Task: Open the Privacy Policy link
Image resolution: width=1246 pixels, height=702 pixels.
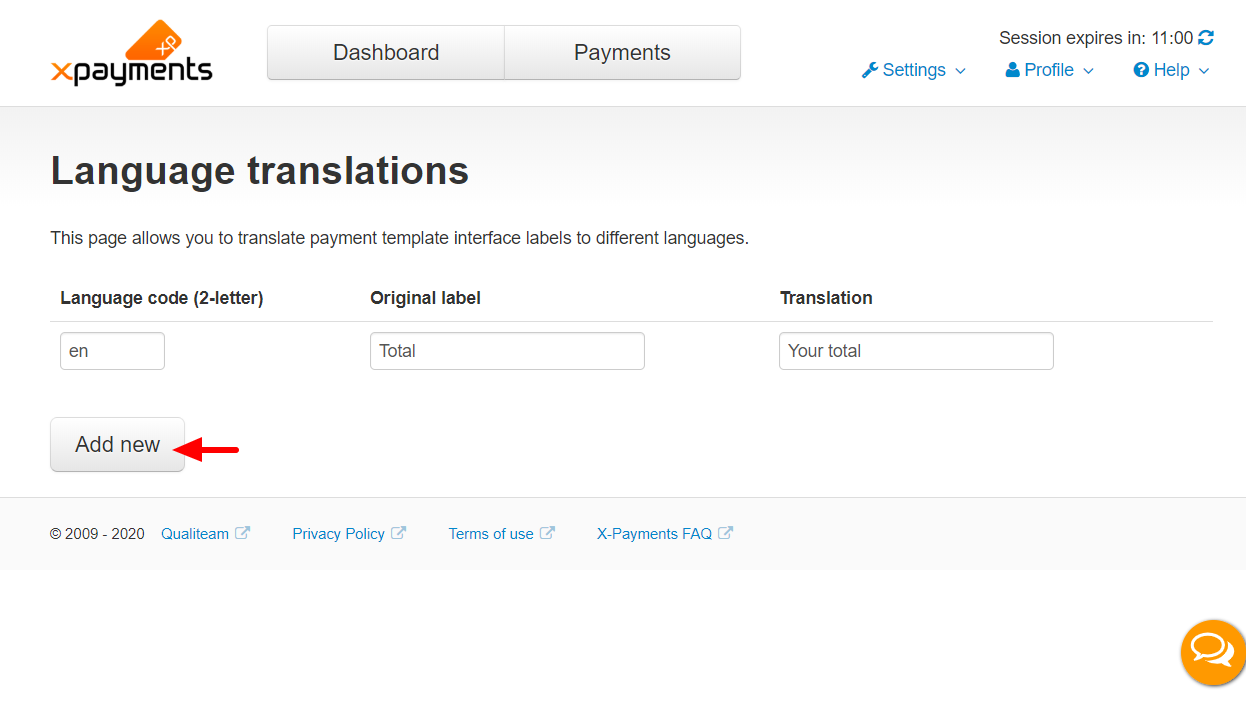Action: [x=338, y=534]
